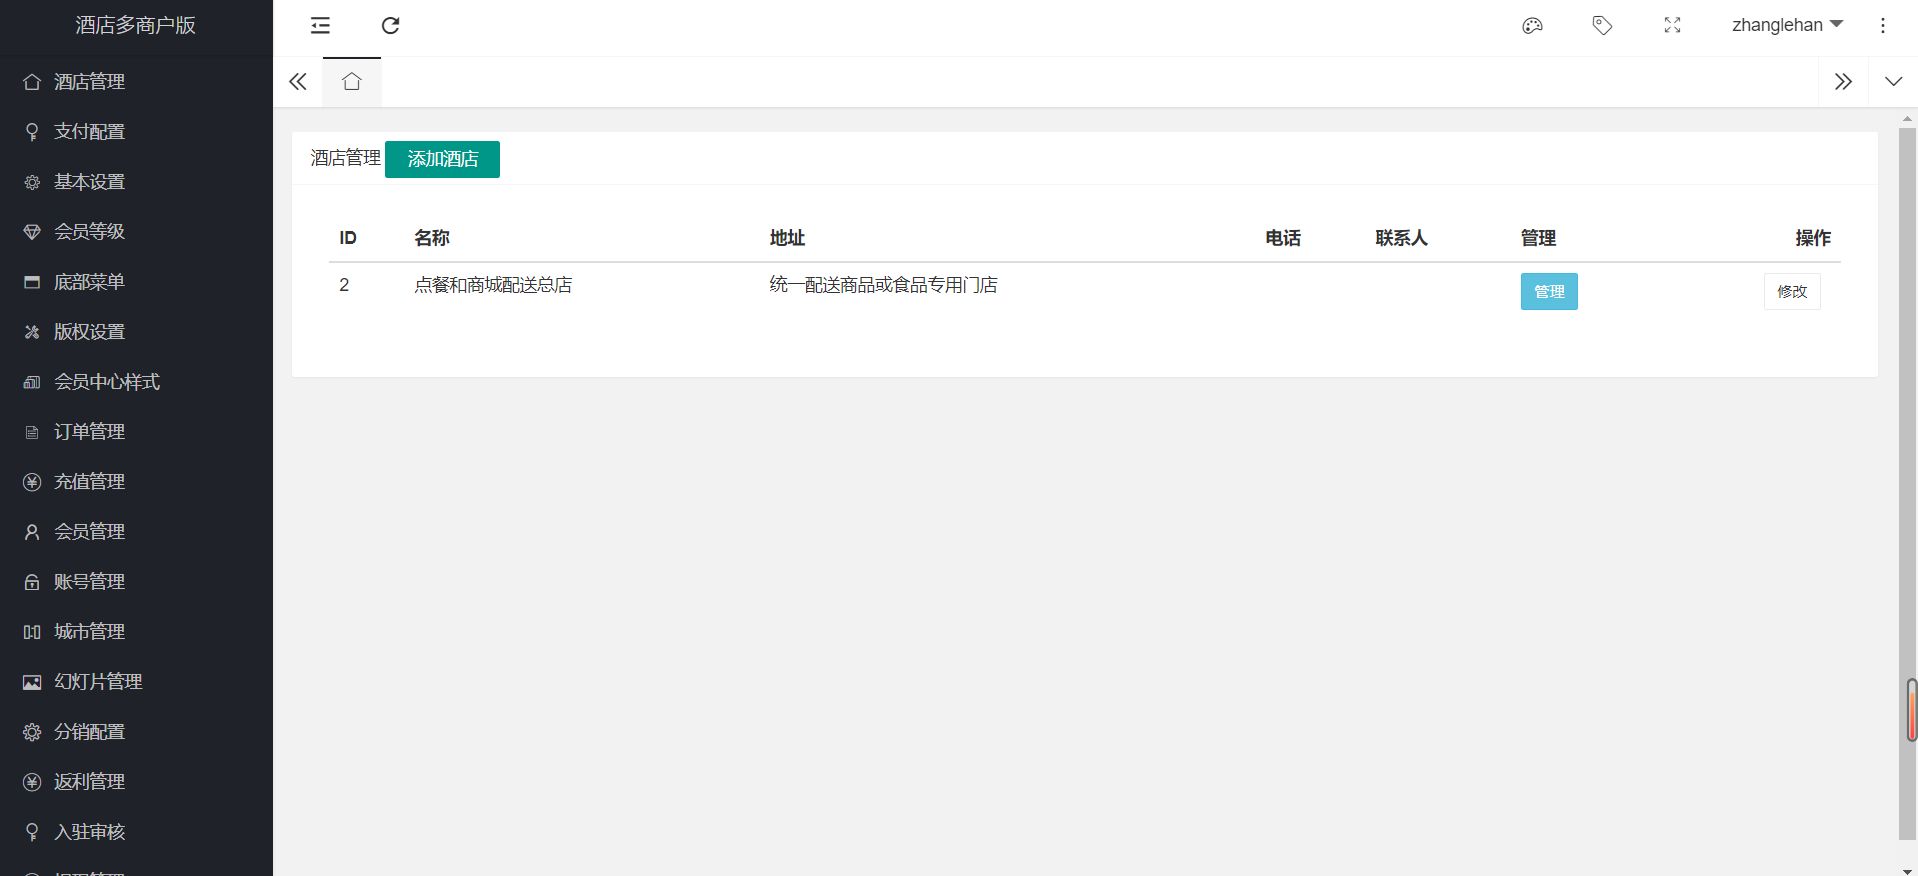Open 酒店管理 in the sidebar

tap(90, 82)
